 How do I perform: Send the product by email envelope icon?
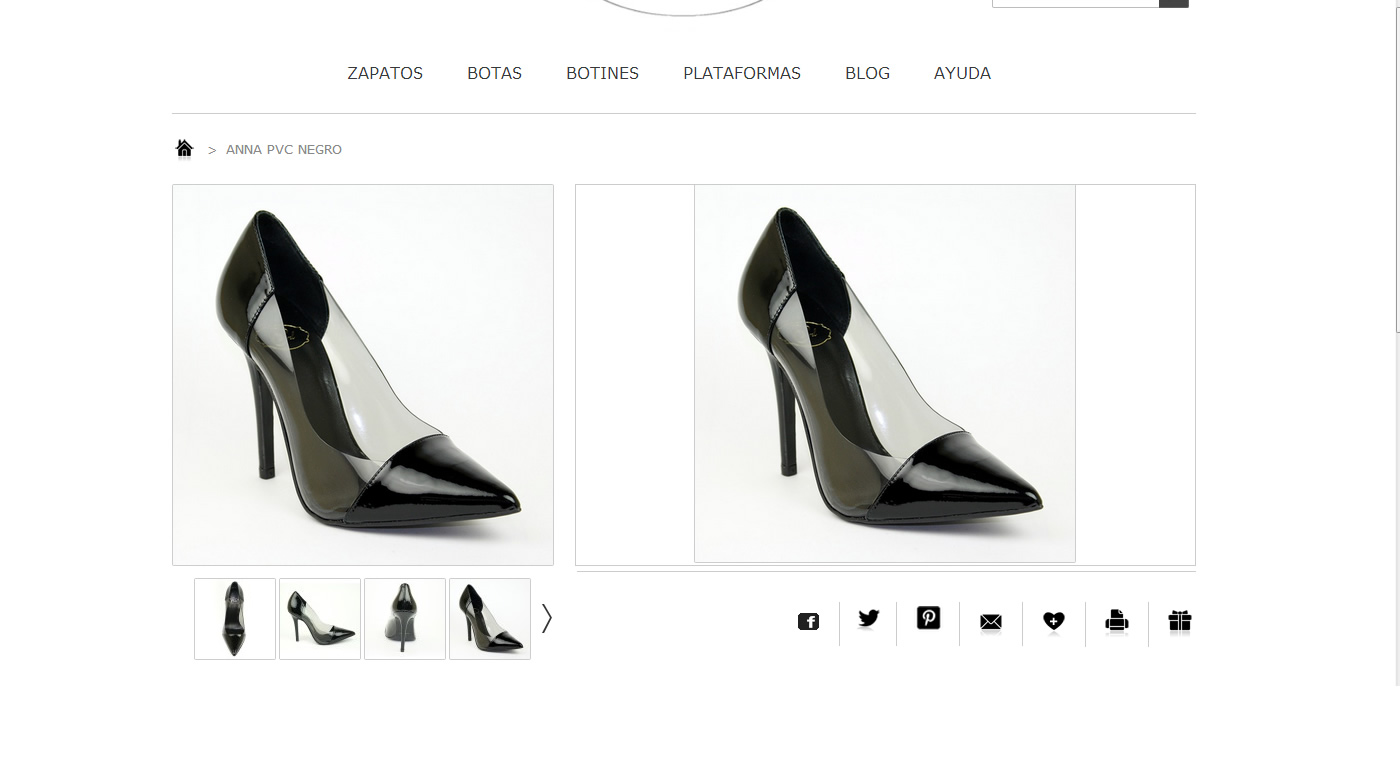(990, 622)
